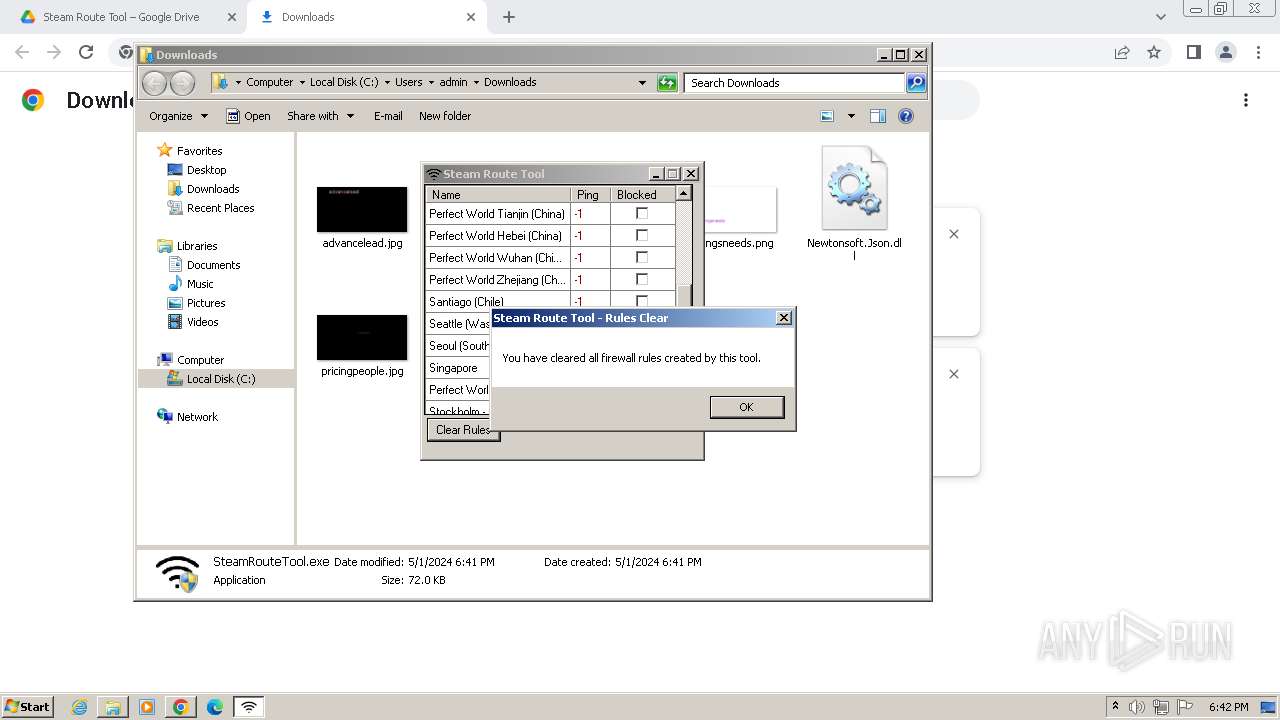Click the volume icon in system tray
The image size is (1280, 720).
point(1137,707)
